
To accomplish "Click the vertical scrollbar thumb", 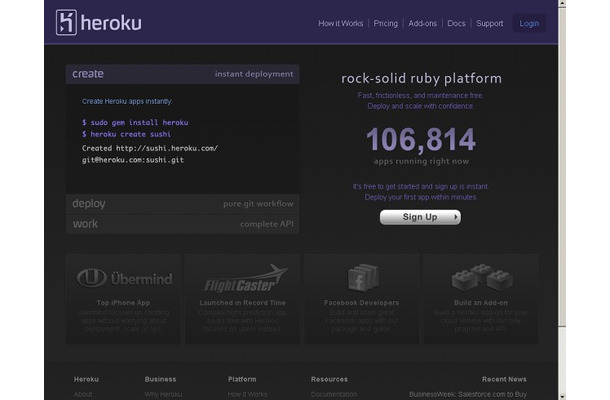I will [x=562, y=167].
